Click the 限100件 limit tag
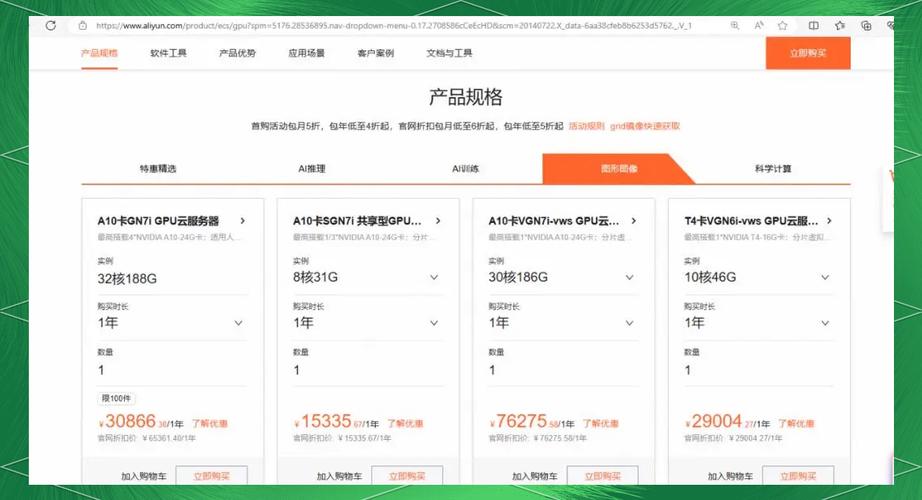The image size is (922, 500). click(x=116, y=398)
